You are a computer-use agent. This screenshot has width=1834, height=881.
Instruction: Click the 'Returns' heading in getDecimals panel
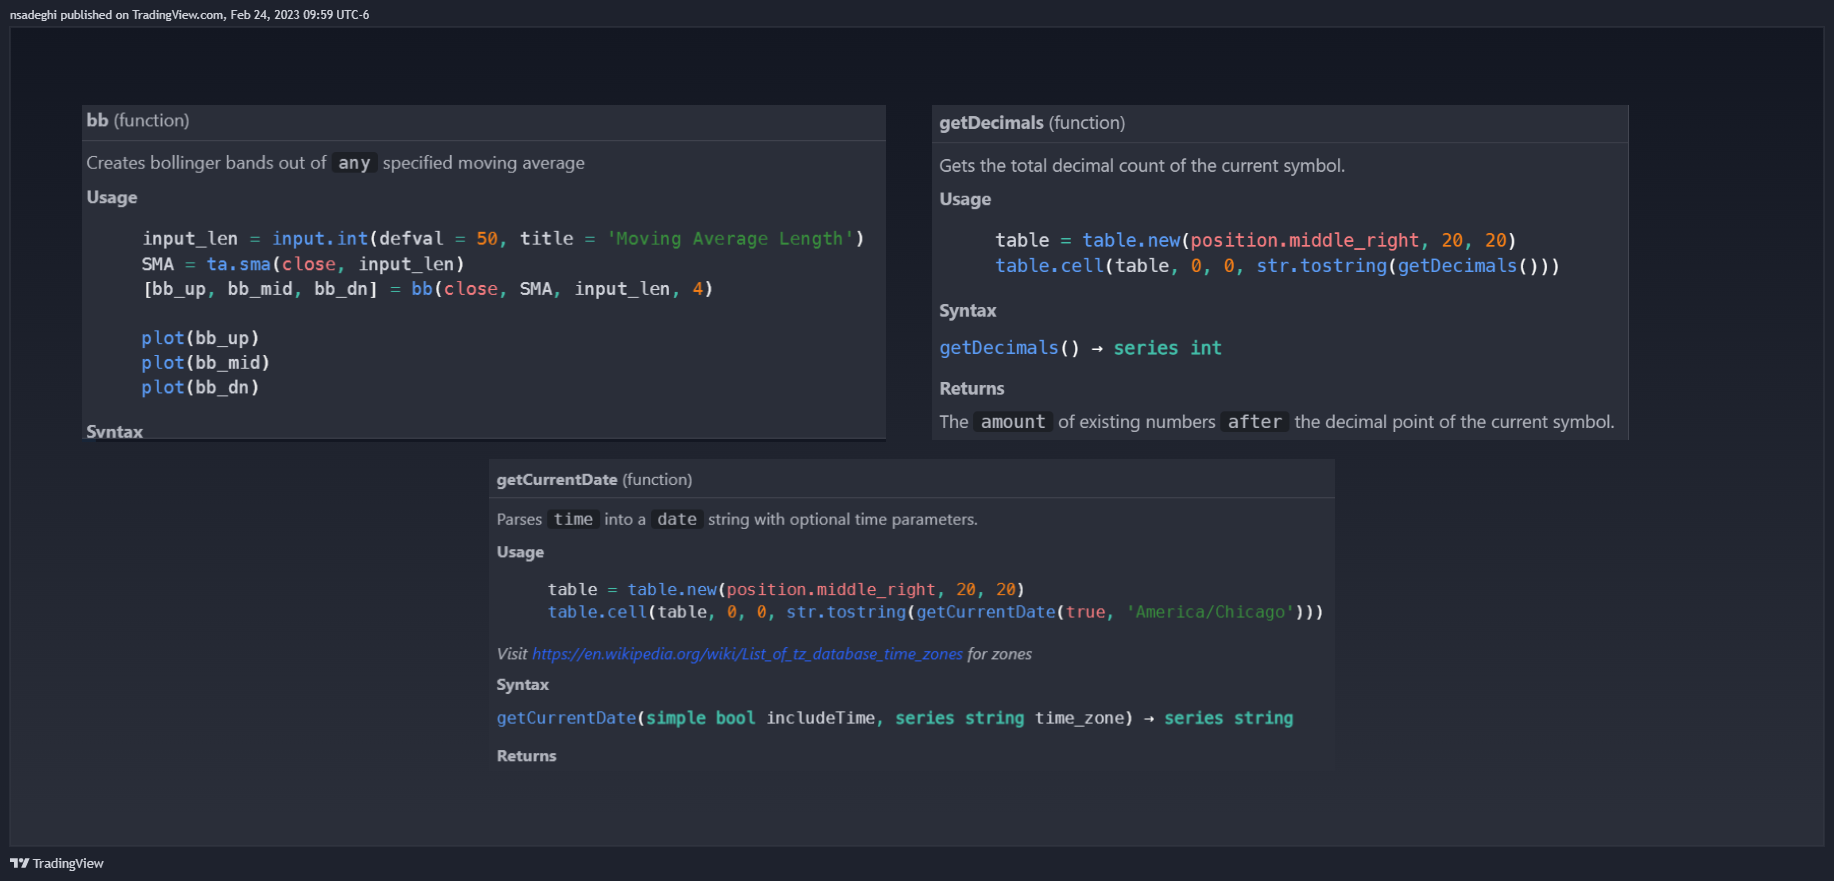click(x=972, y=389)
